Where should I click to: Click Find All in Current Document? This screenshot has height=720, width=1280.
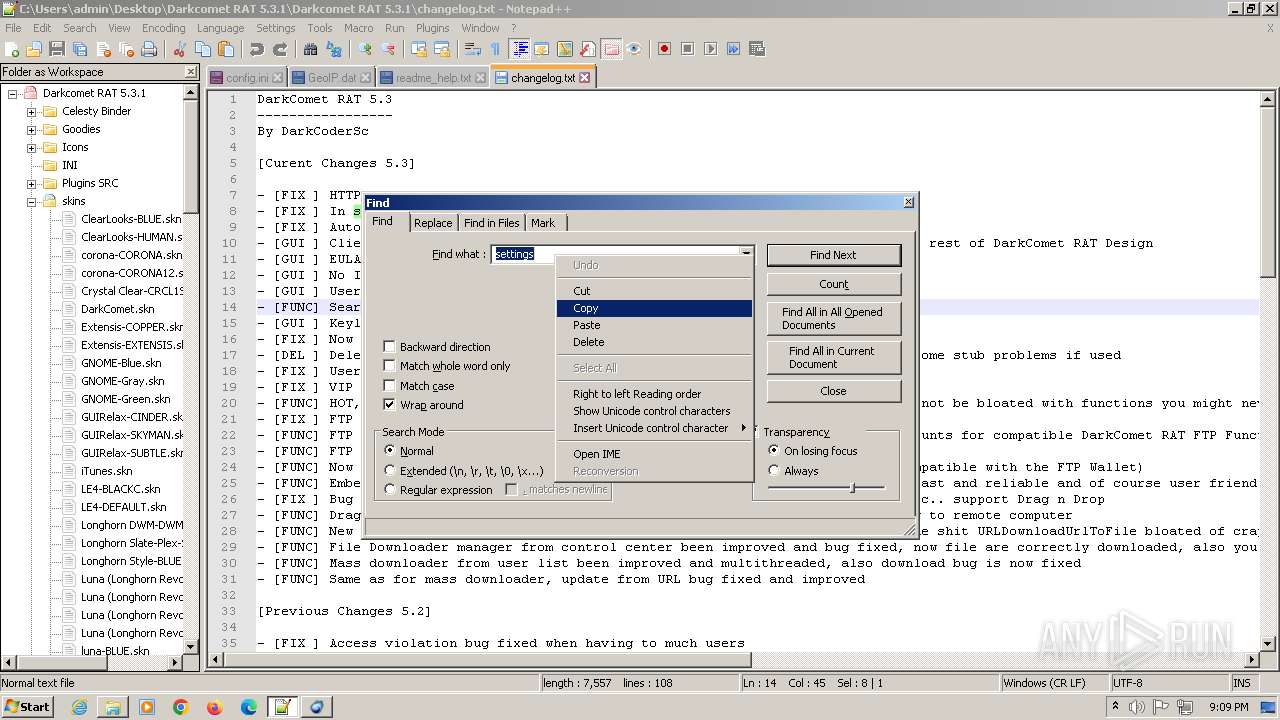click(833, 357)
